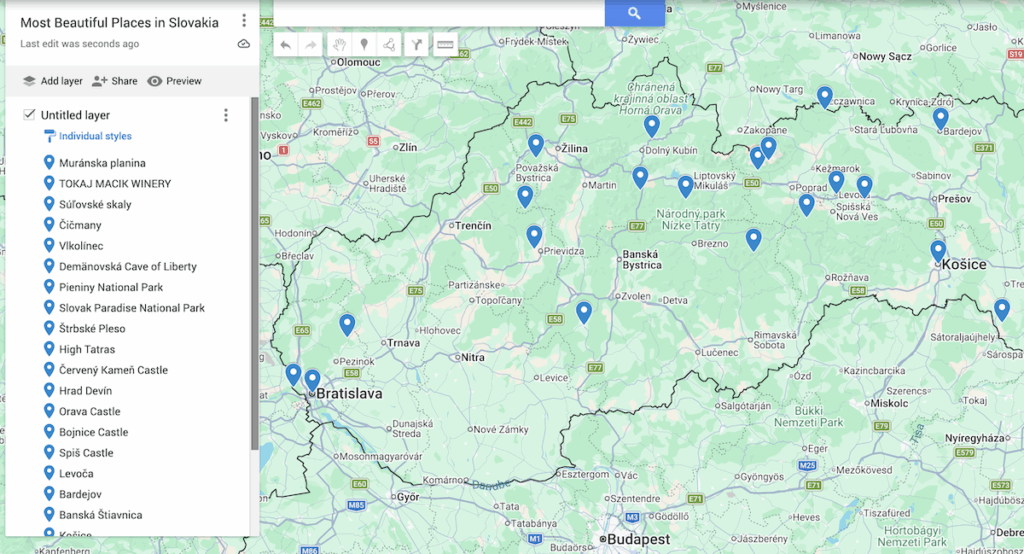Select the draw a line tool

pyautogui.click(x=389, y=45)
